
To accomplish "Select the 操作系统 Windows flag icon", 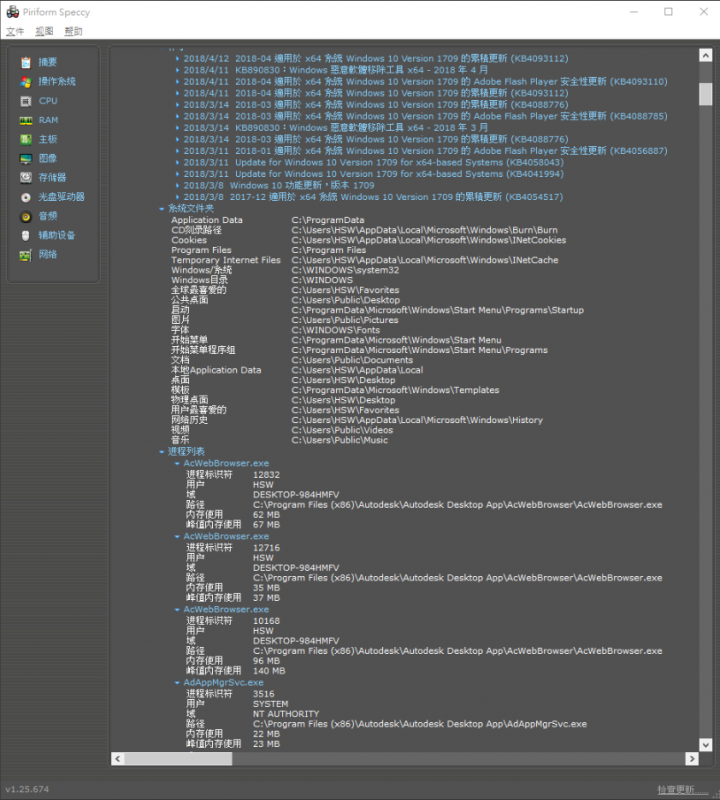I will pyautogui.click(x=26, y=82).
